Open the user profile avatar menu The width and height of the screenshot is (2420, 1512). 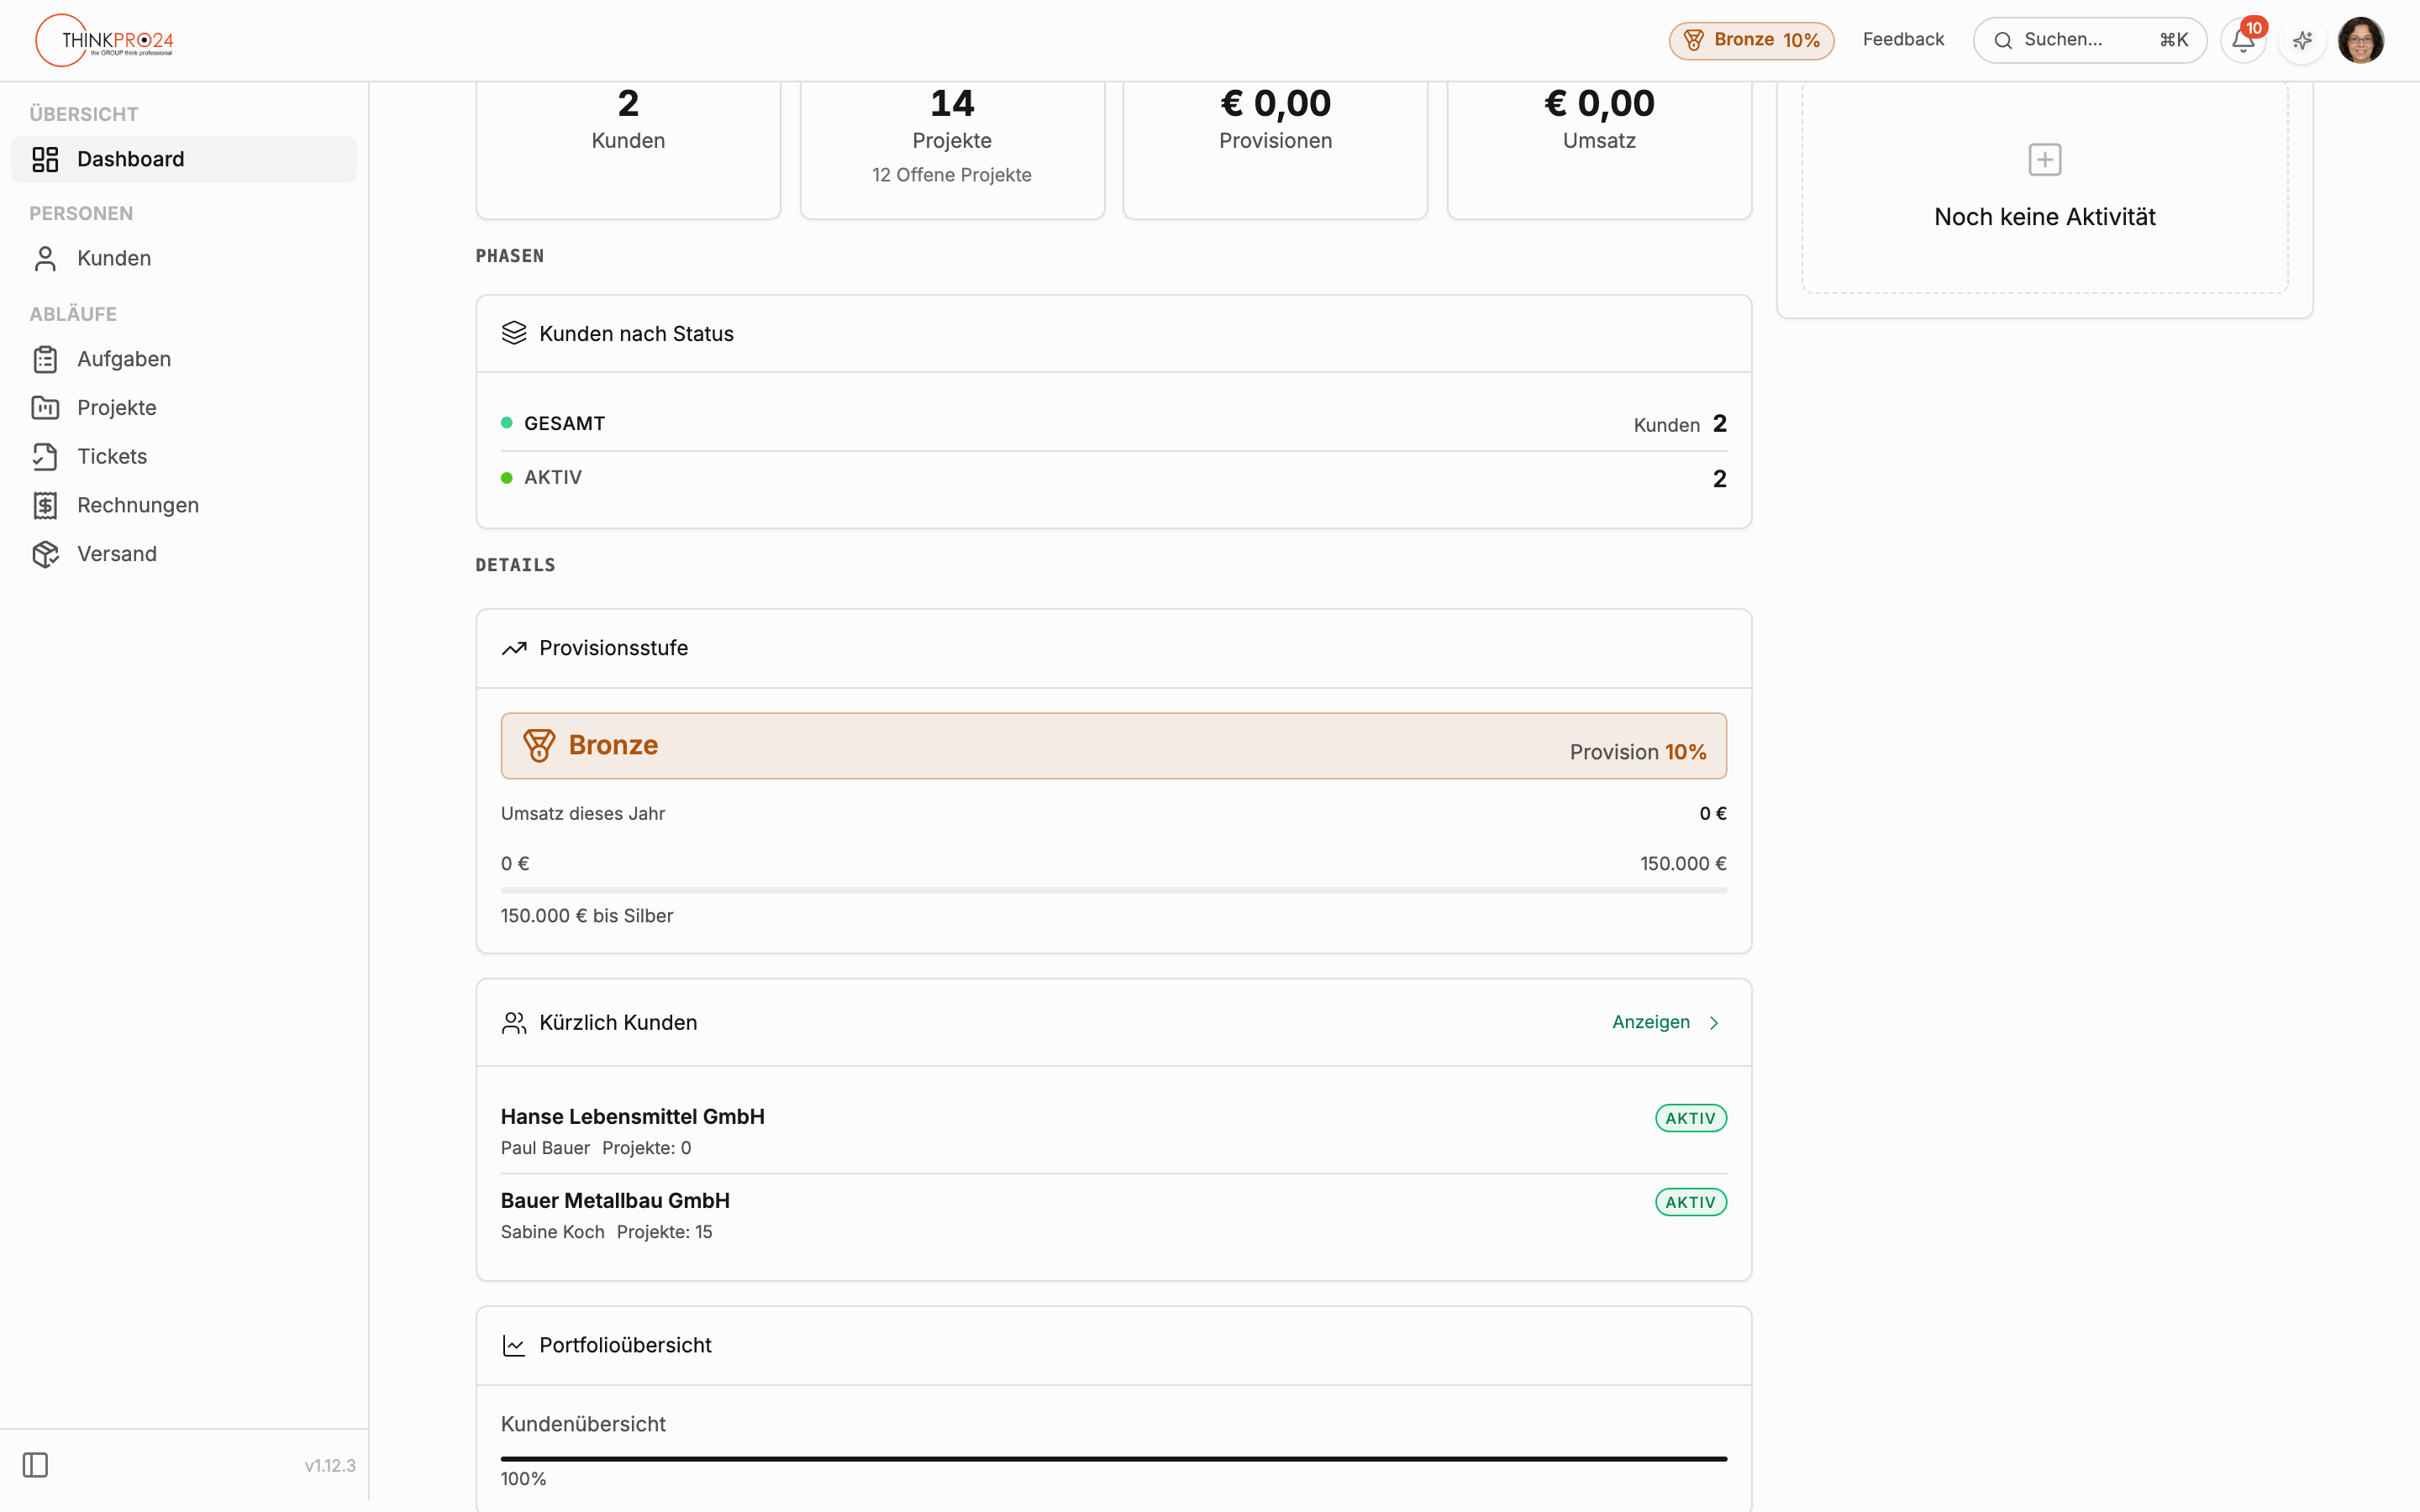(x=2361, y=40)
